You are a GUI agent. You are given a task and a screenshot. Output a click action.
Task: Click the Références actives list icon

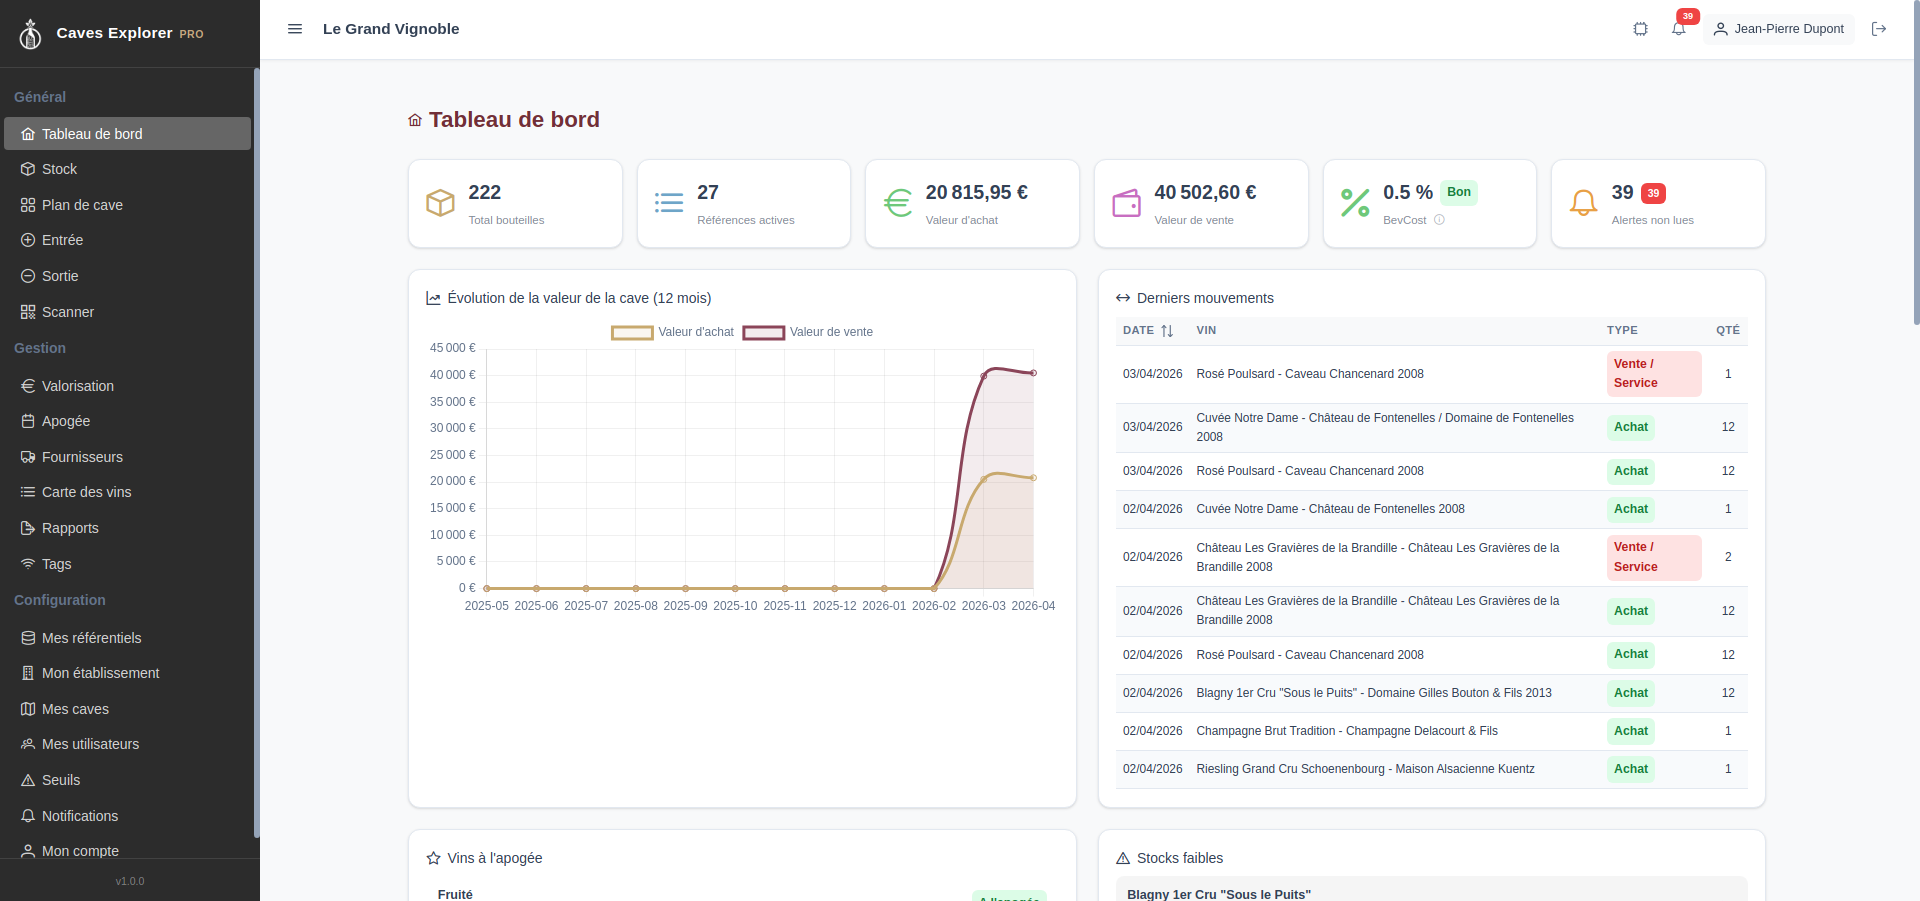click(x=669, y=203)
